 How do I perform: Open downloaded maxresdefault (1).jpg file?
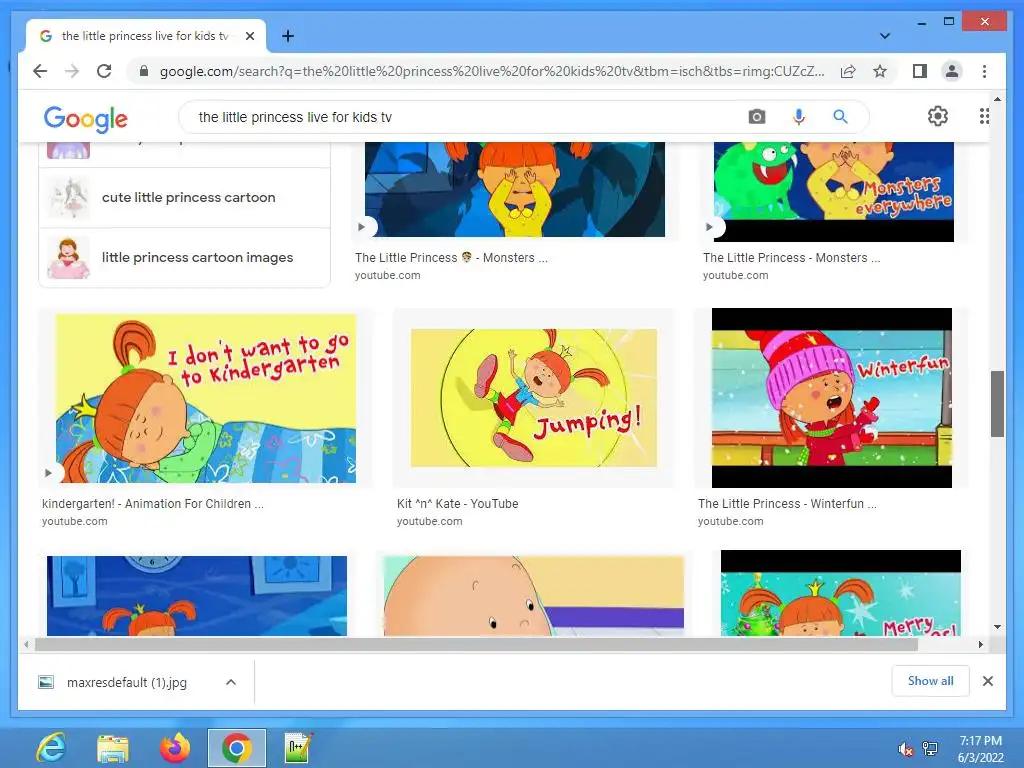pos(127,682)
